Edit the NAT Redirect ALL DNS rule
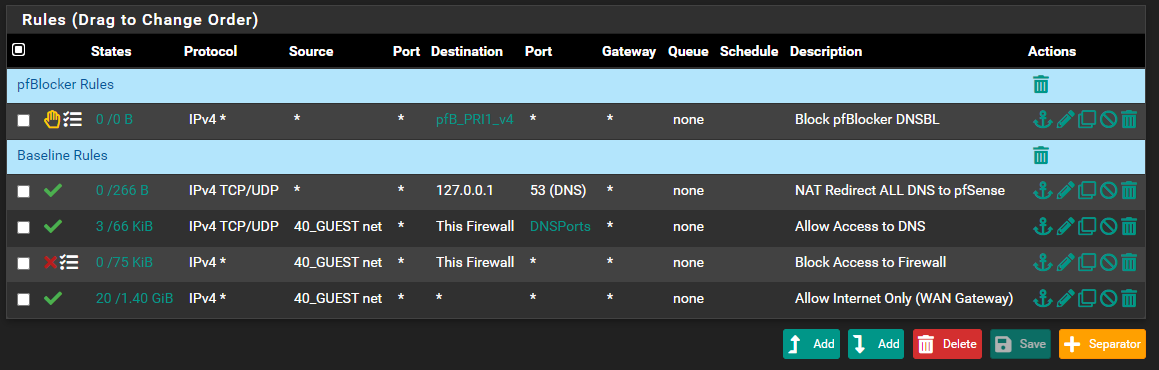1159x370 pixels. pos(1064,191)
